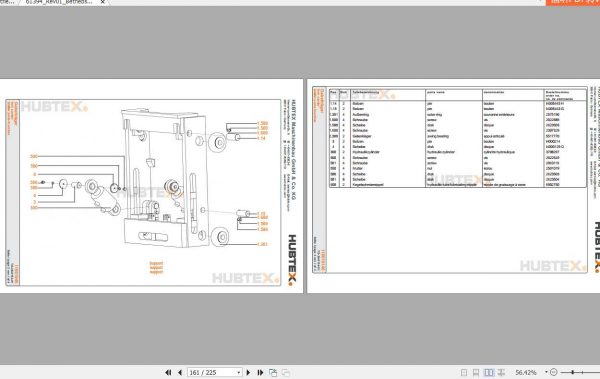Click the right page parts list table
Screen dimensions: 600x379
pyautogui.click(x=457, y=138)
